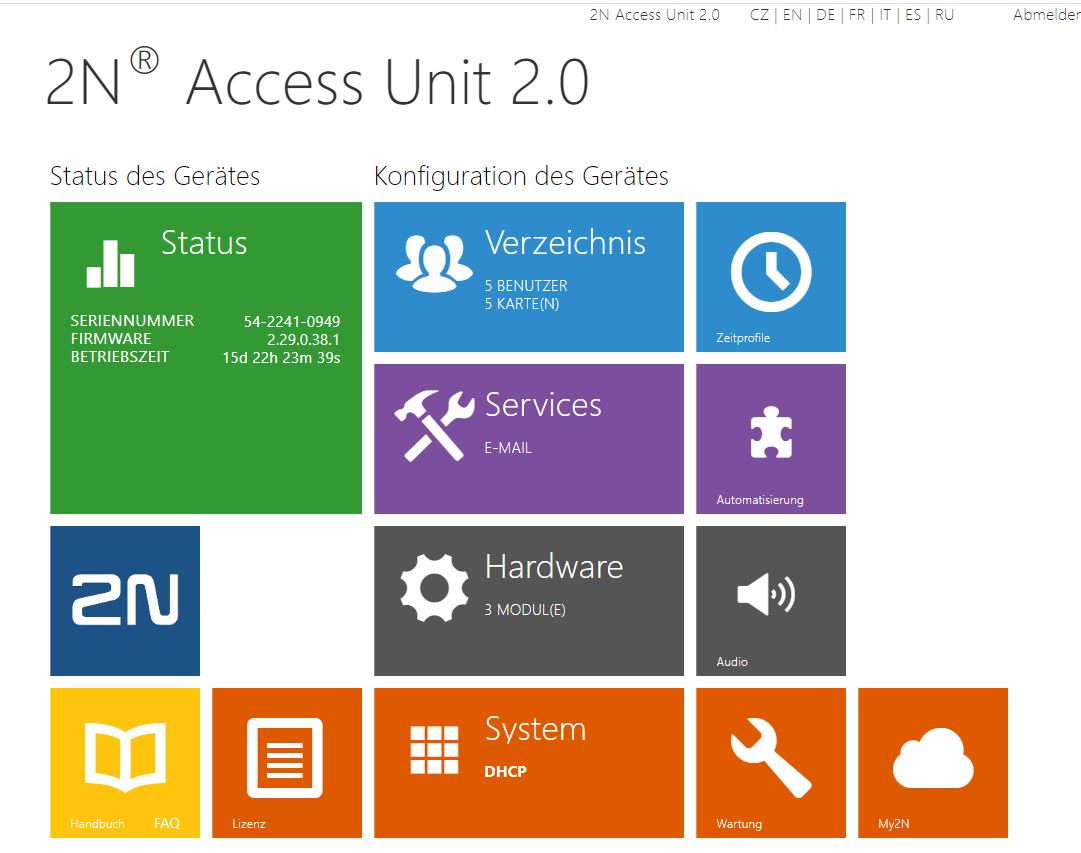Click the System grid icon

tap(434, 750)
